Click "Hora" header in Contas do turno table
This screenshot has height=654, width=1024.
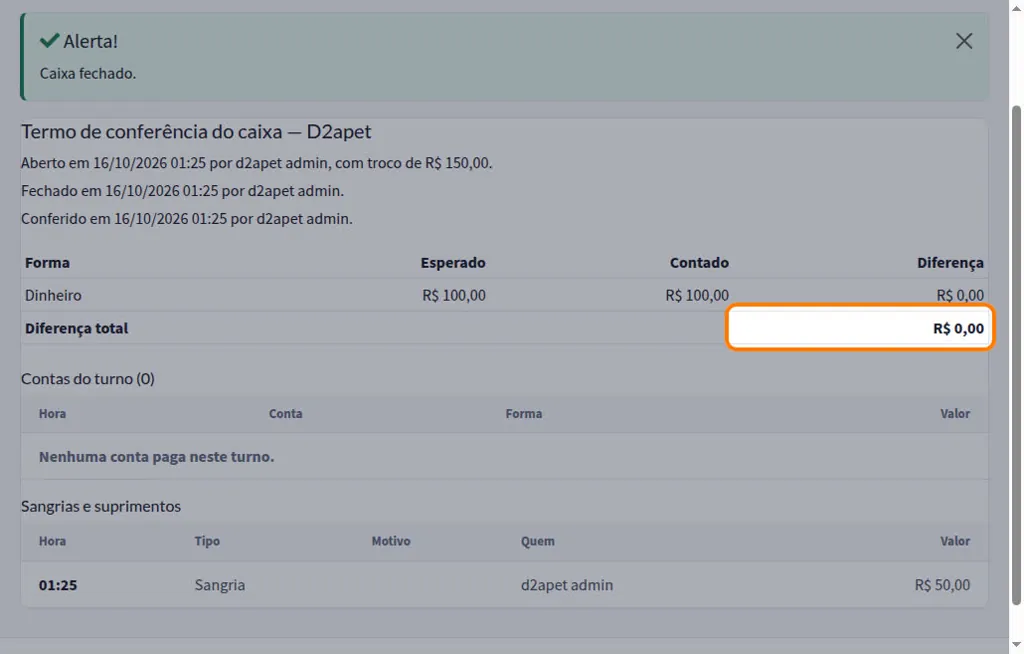52,414
